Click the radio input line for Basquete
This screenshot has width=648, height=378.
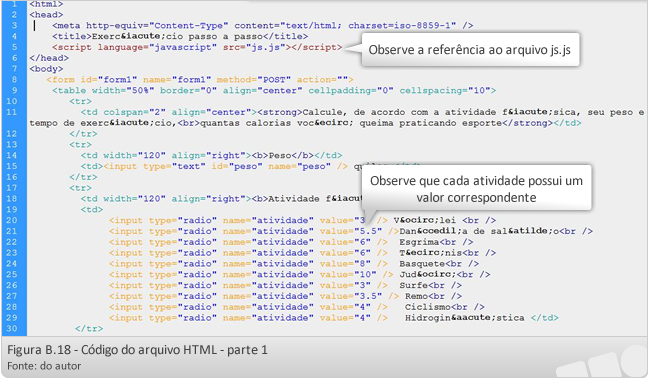click(x=294, y=264)
